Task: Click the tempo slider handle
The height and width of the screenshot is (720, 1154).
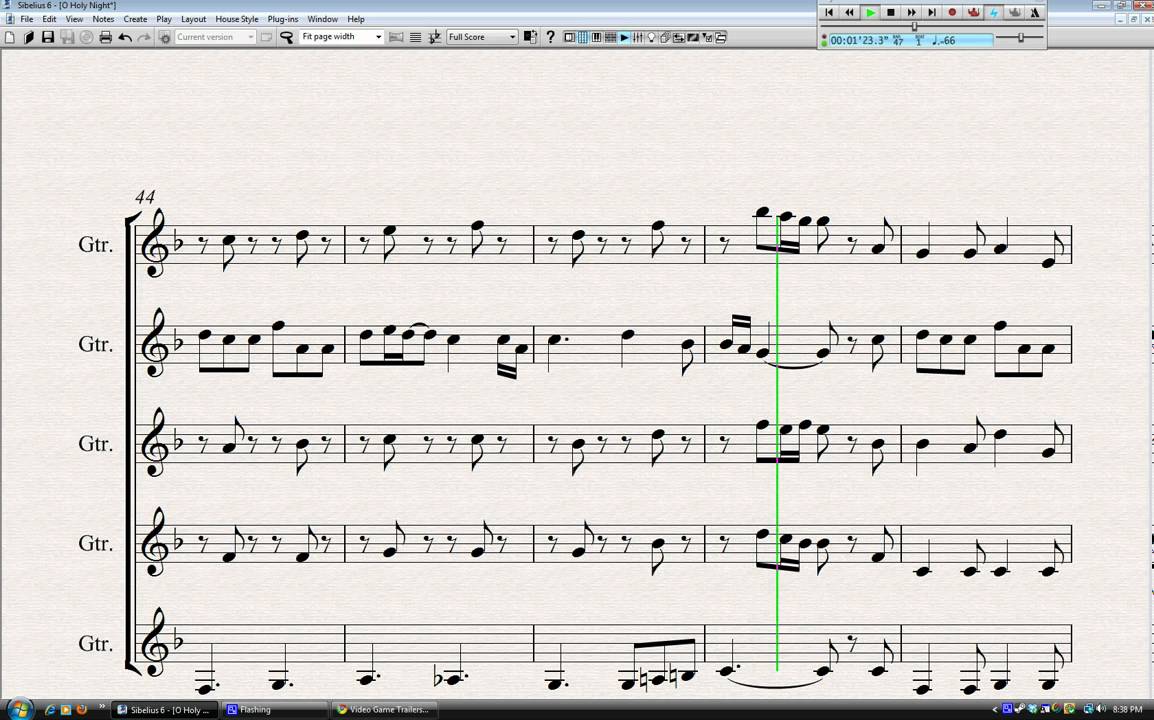Action: tap(1021, 37)
